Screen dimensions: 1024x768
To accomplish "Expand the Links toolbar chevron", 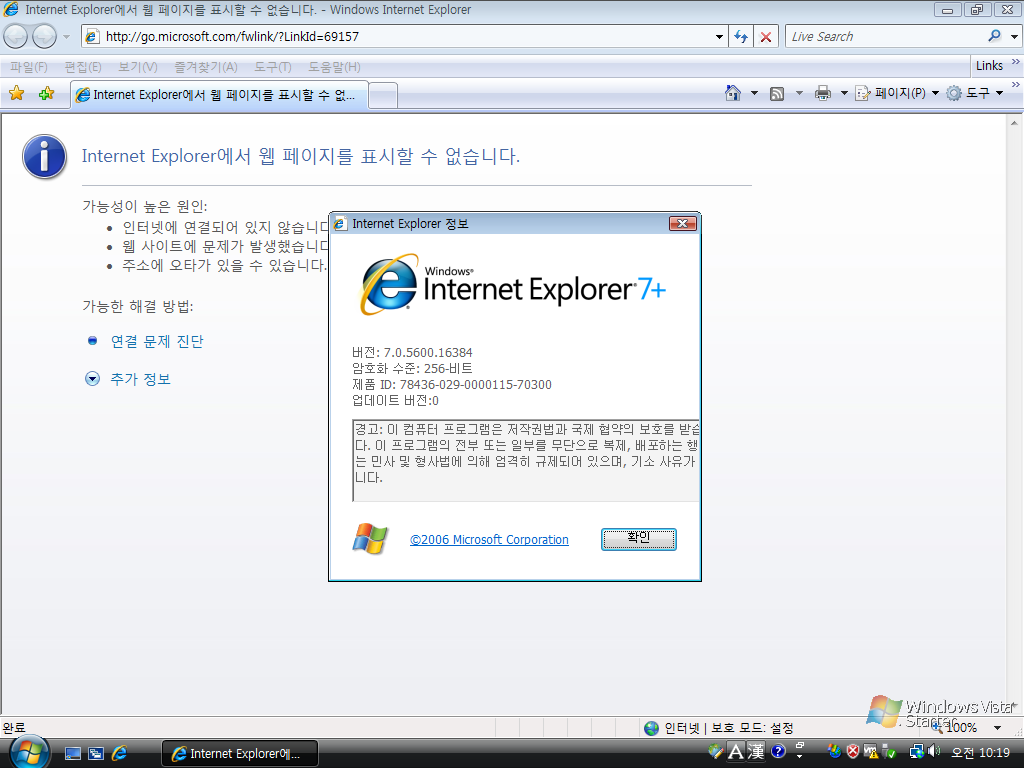I will 1016,62.
